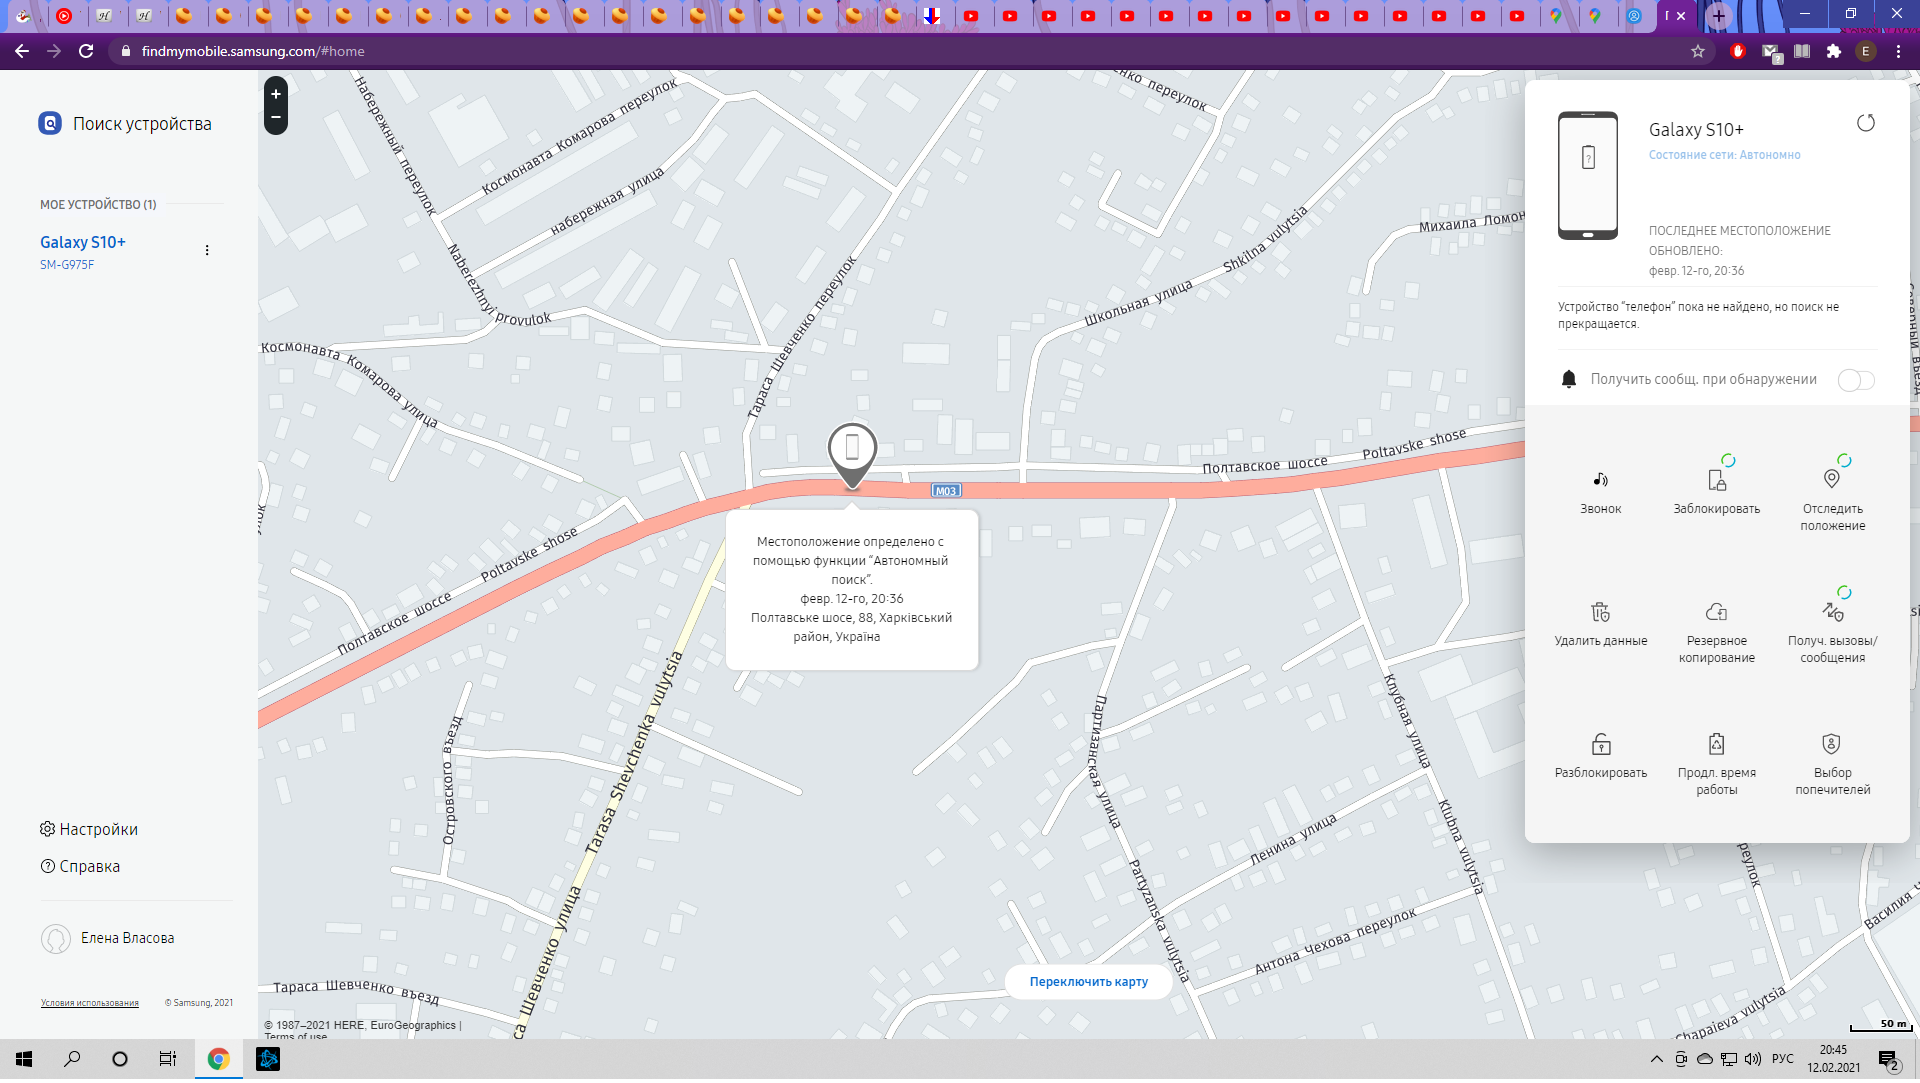Viewport: 1920px width, 1083px height.
Task: Choose Разблокировать to unlock device
Action: [x=1600, y=756]
